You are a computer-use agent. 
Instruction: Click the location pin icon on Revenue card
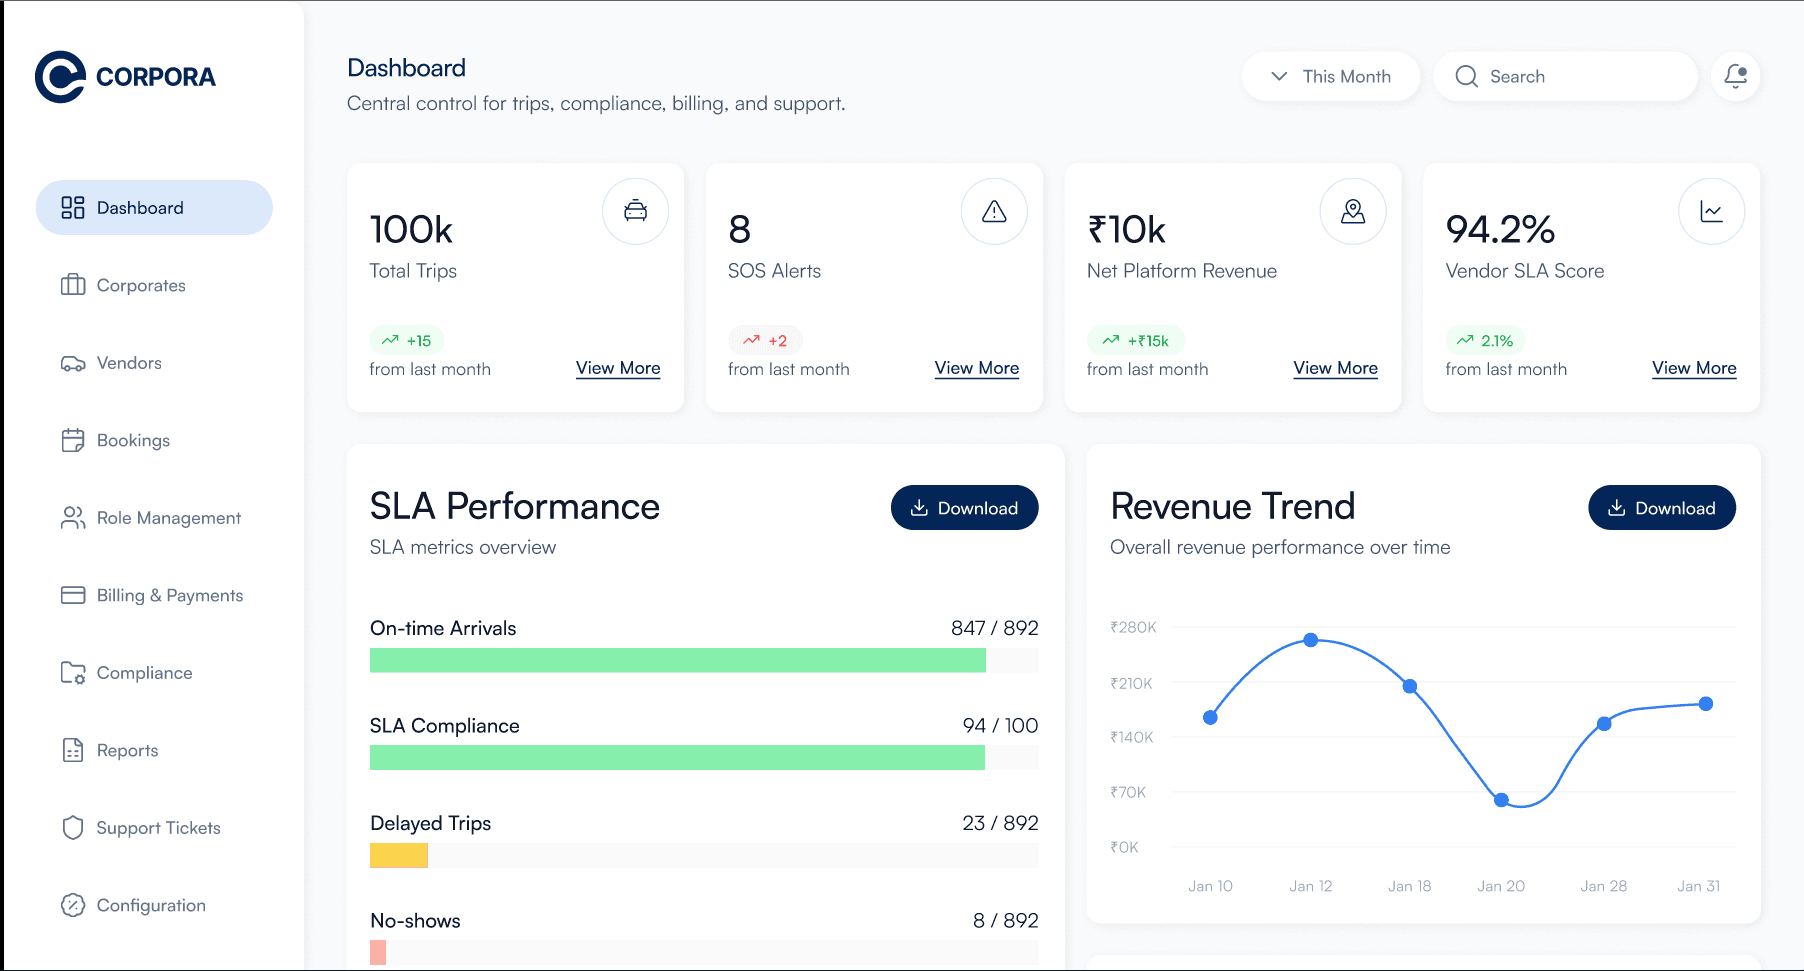pyautogui.click(x=1352, y=211)
